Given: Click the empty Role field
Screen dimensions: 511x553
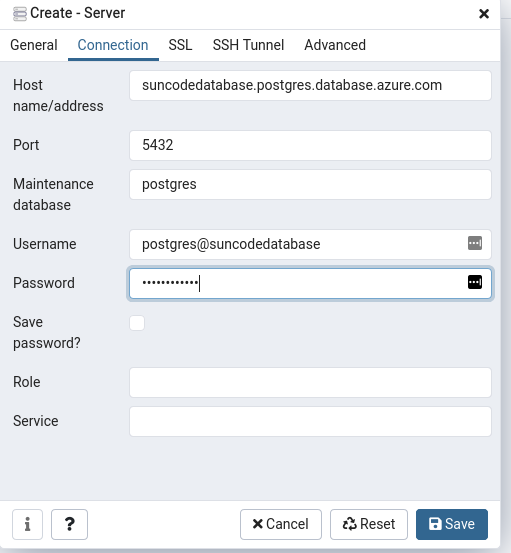Looking at the screenshot, I should tap(310, 382).
